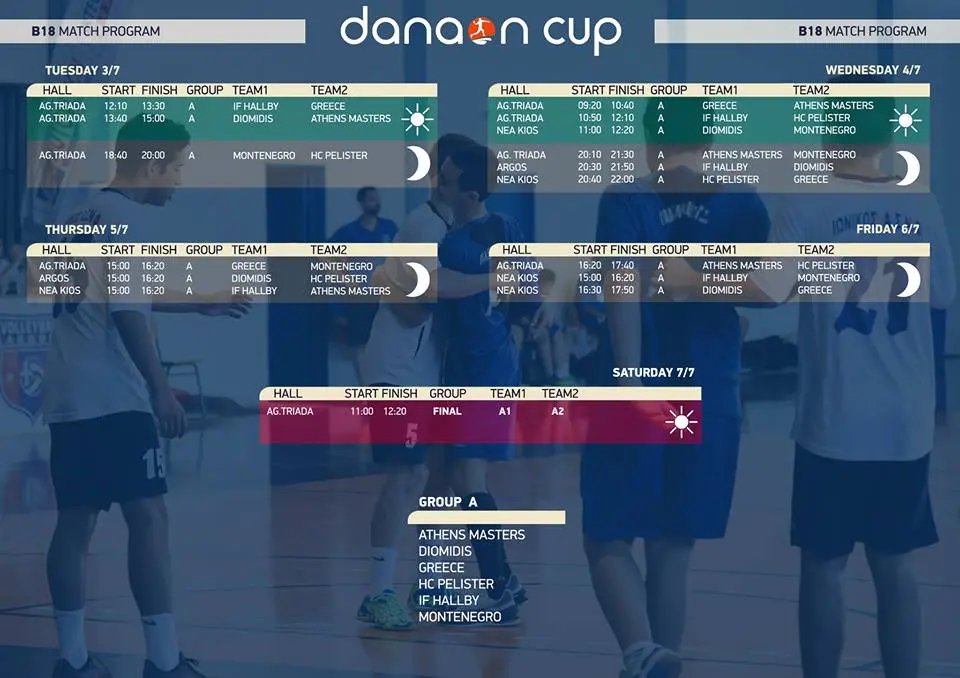Click DIOMIDIS in the Group A list
The width and height of the screenshot is (960, 678).
(x=445, y=551)
